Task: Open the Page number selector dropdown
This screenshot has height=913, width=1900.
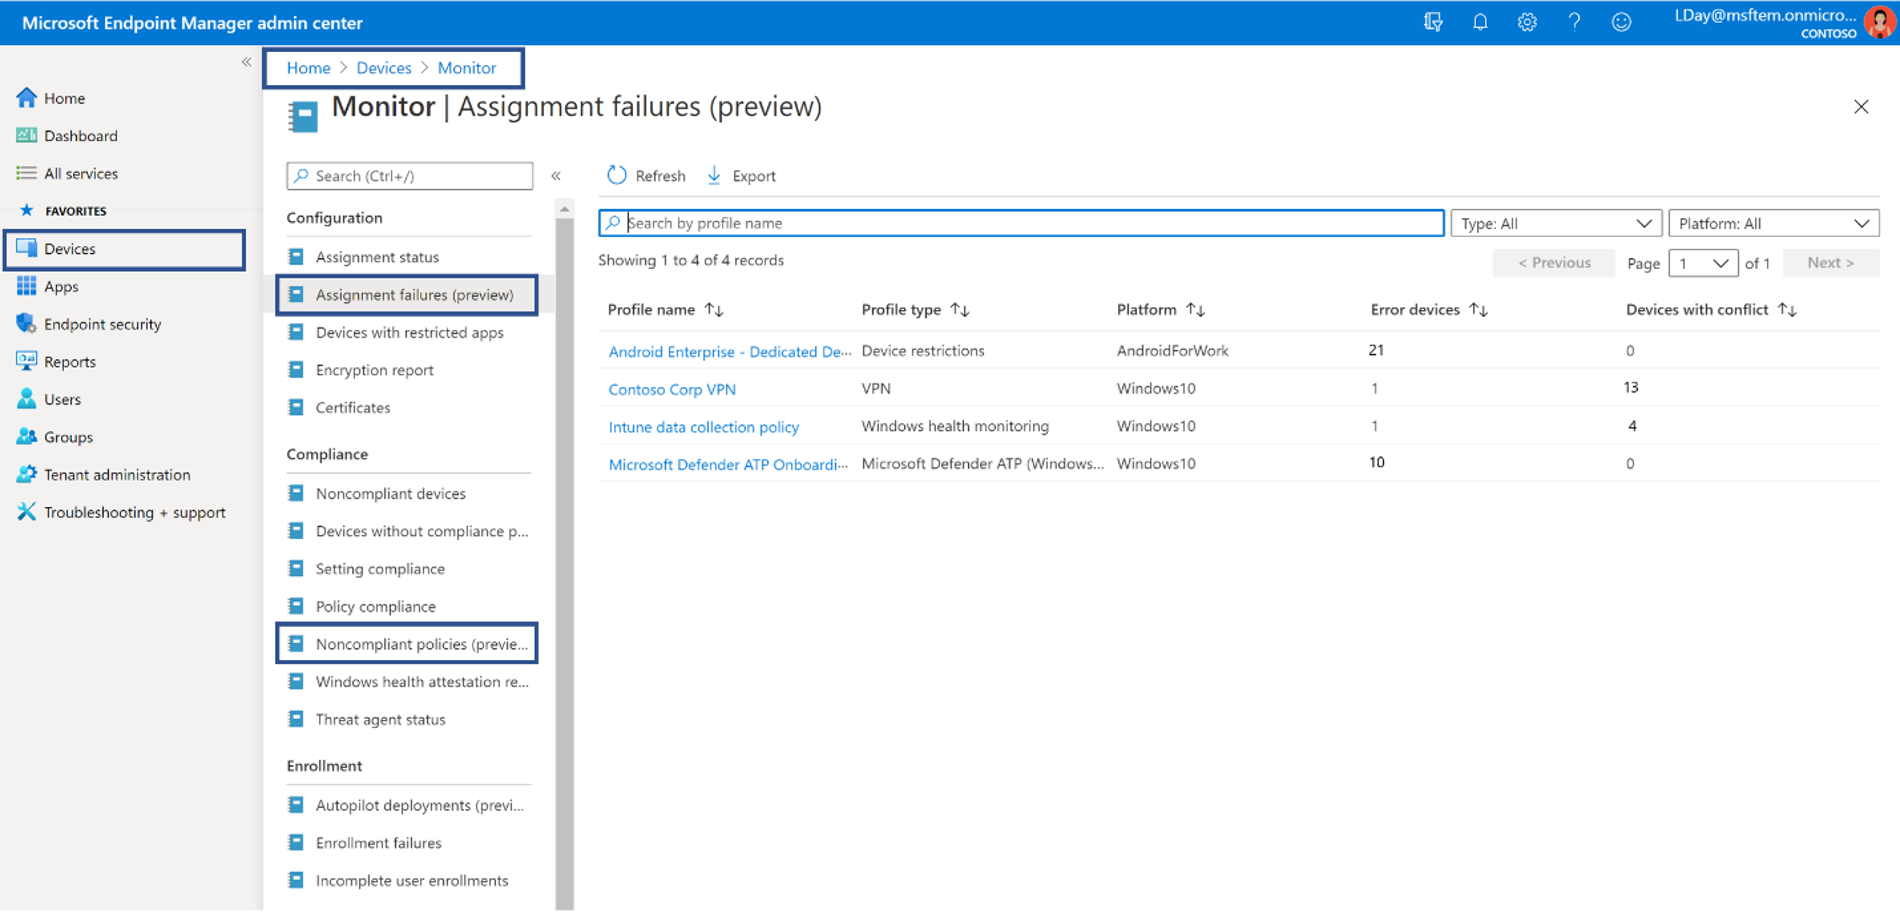Action: coord(1703,262)
